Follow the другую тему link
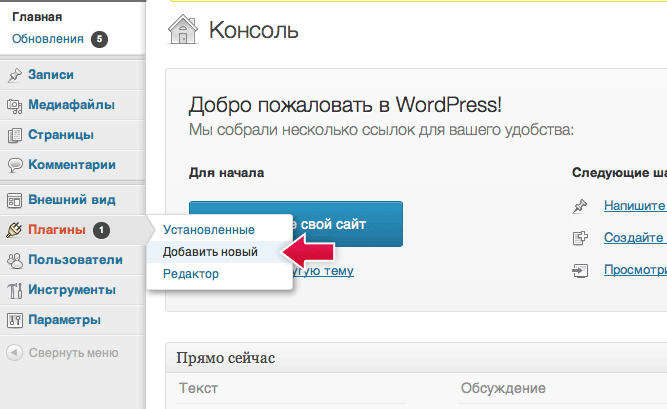 pyautogui.click(x=323, y=271)
